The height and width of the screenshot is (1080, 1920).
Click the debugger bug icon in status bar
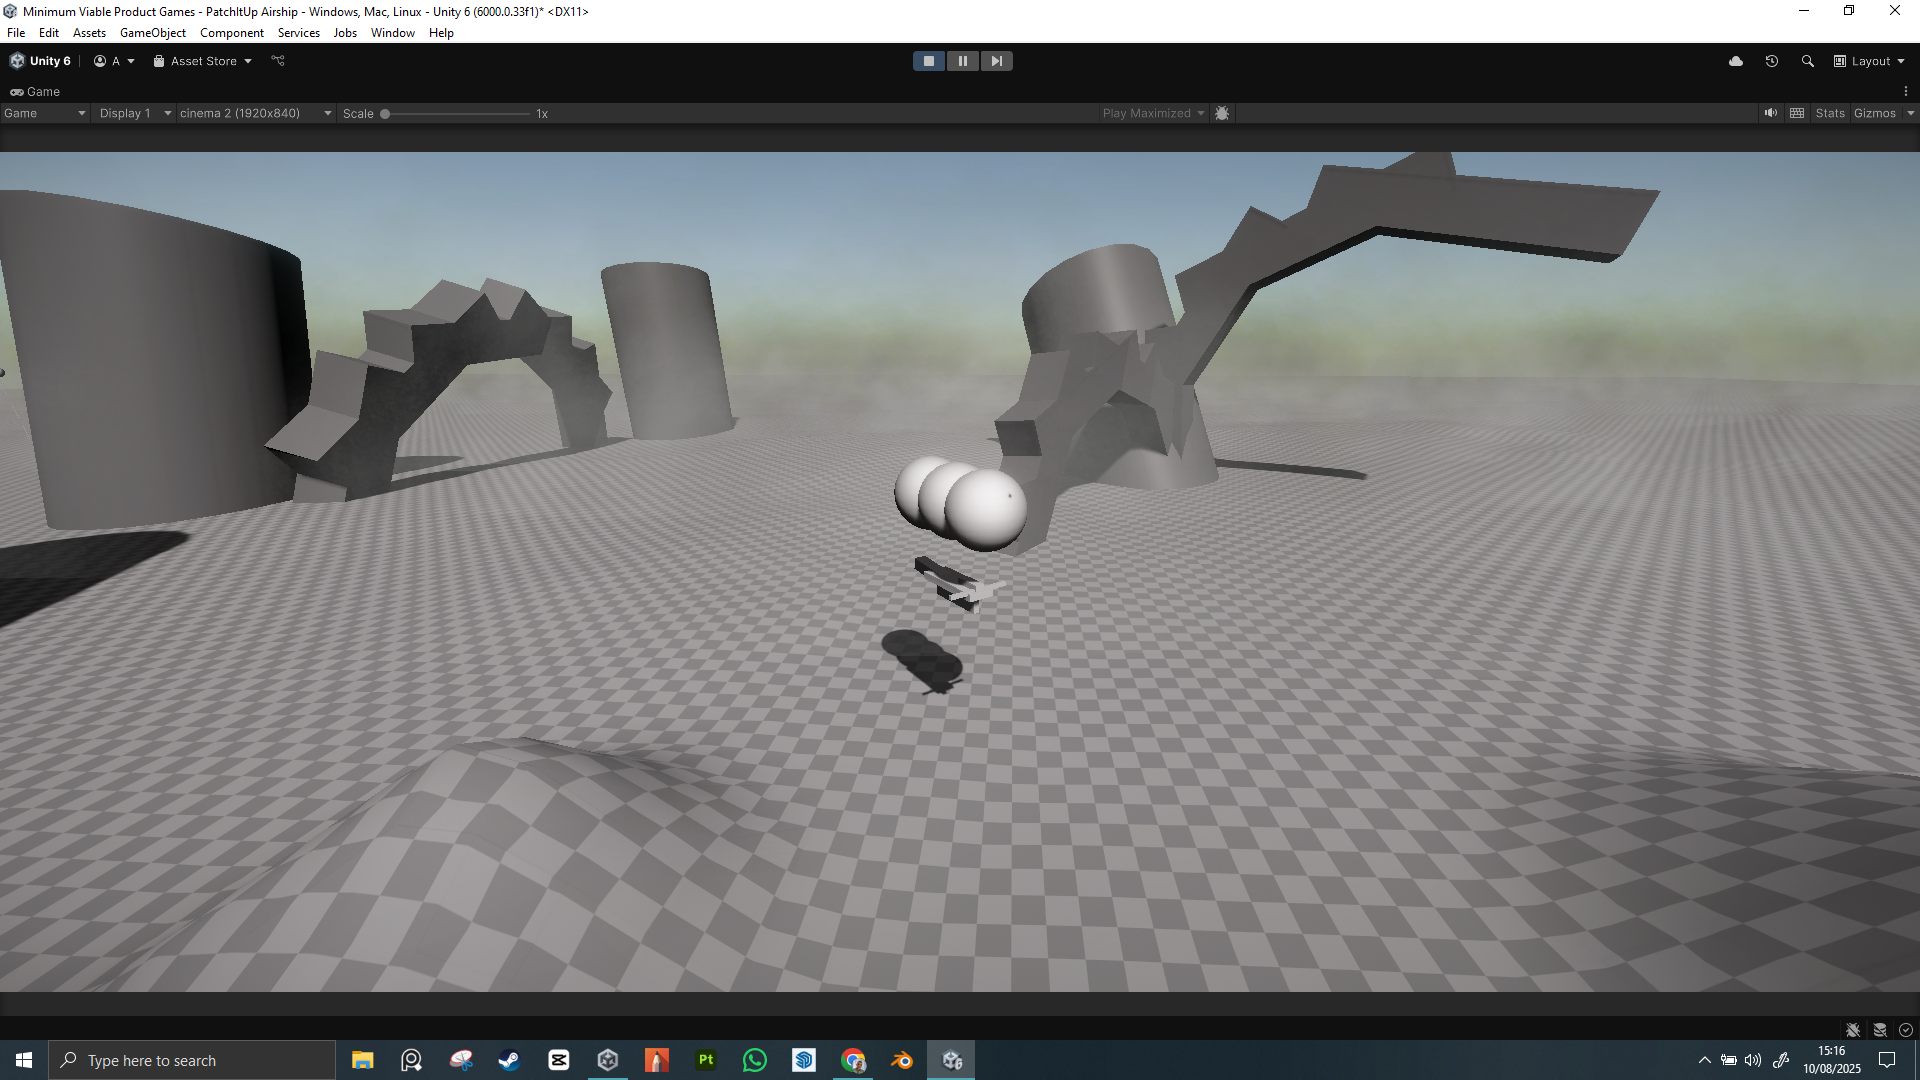tap(1853, 1030)
